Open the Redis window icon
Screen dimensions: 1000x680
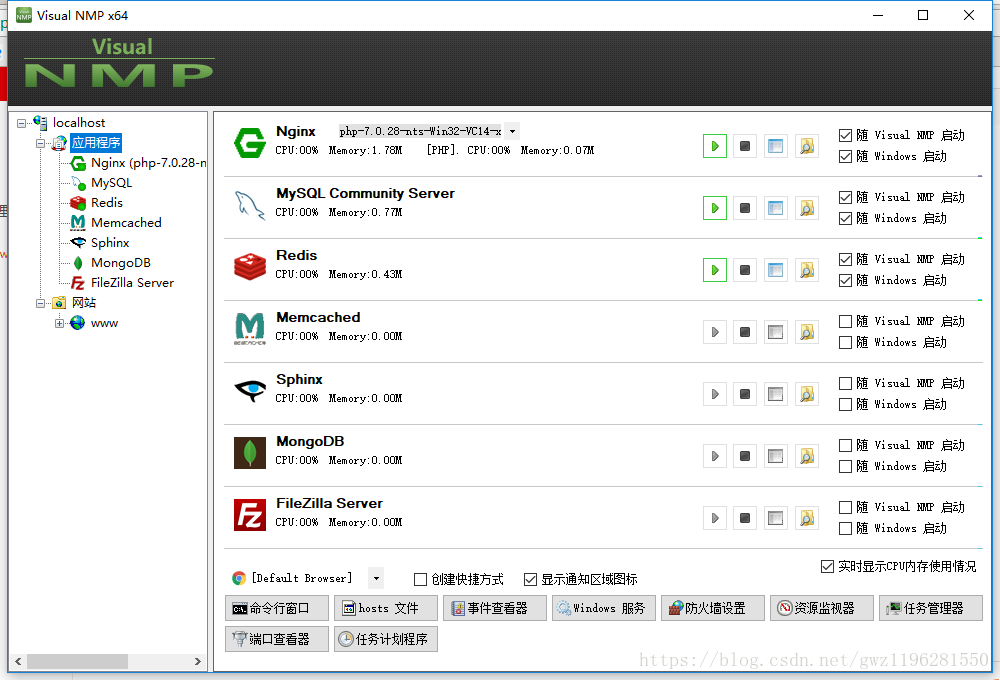[776, 270]
